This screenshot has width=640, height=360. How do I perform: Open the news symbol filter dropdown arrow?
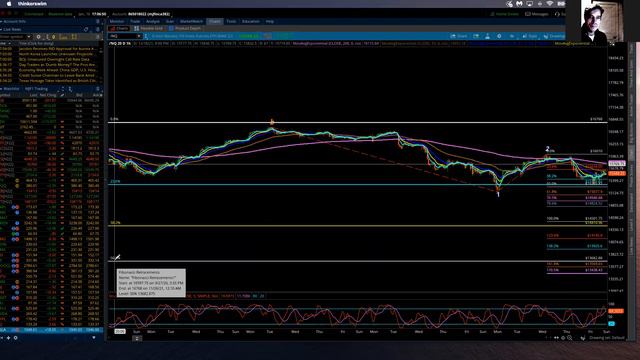[29, 37]
